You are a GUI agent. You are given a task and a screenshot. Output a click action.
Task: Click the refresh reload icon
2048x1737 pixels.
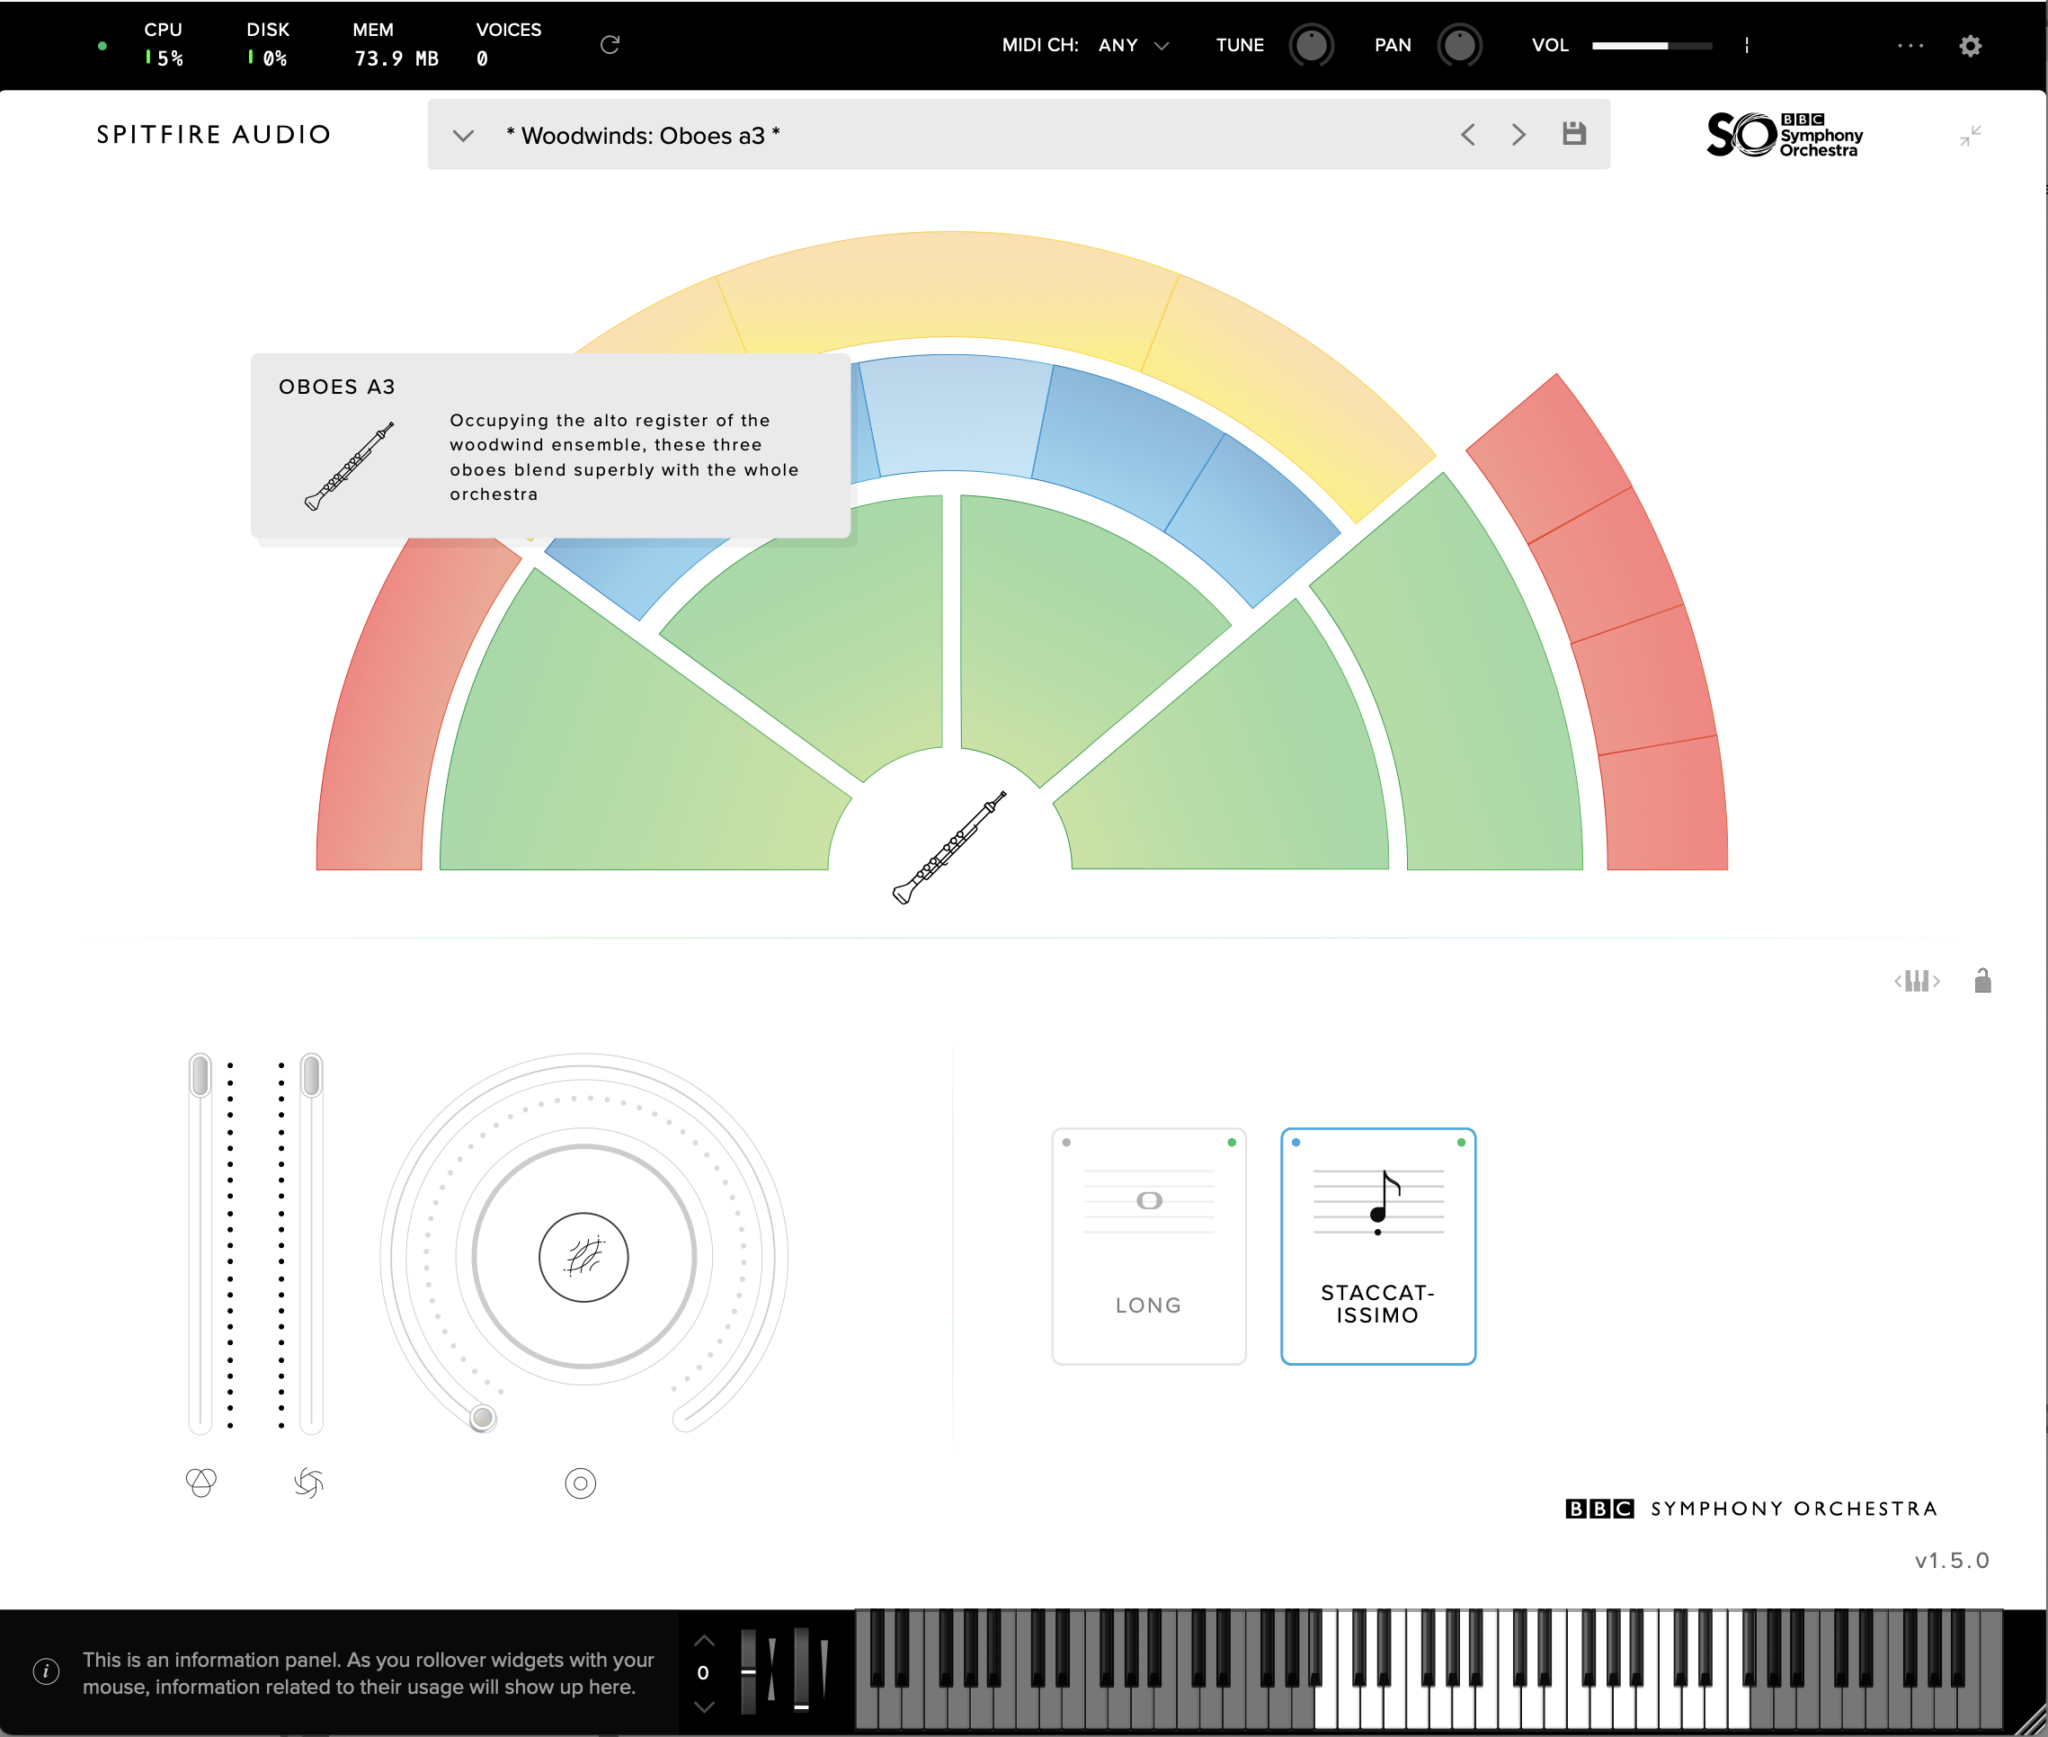coord(609,45)
